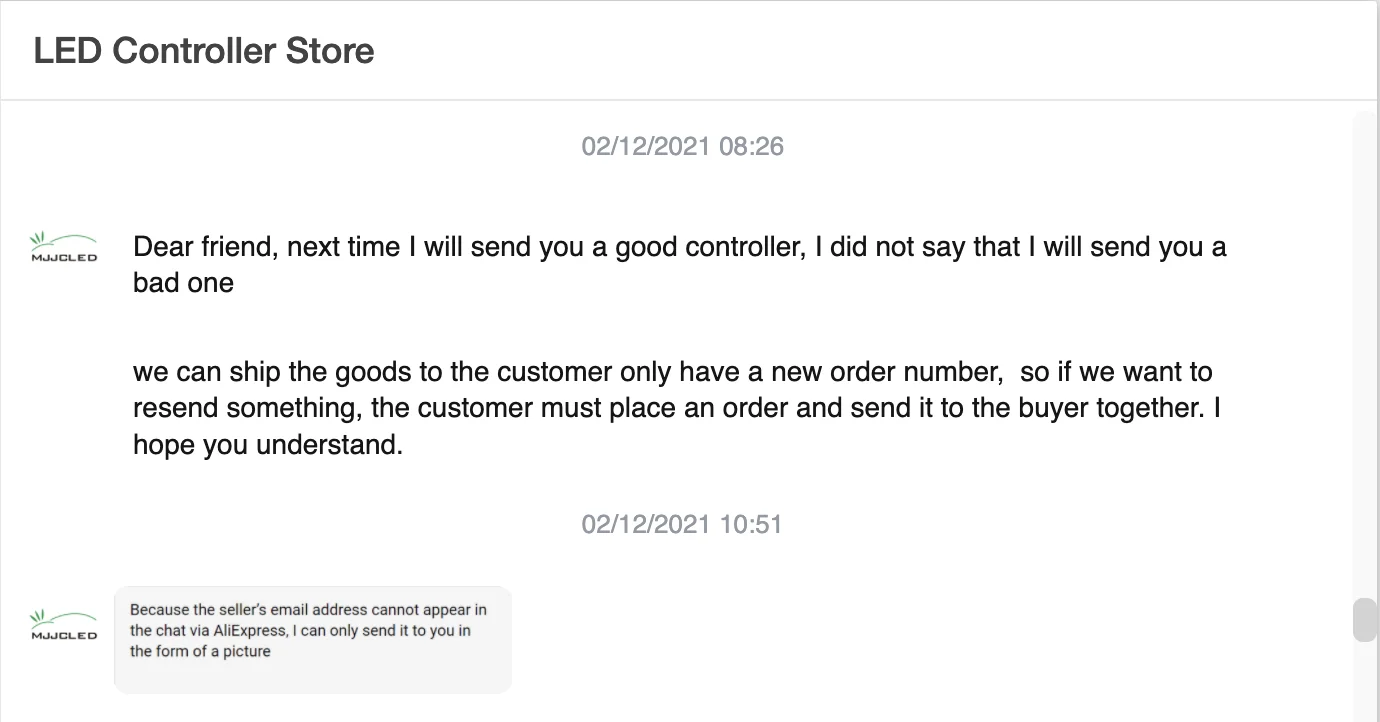
Task: Click the 02/12/2021 10:51 timestamp
Action: [x=682, y=524]
